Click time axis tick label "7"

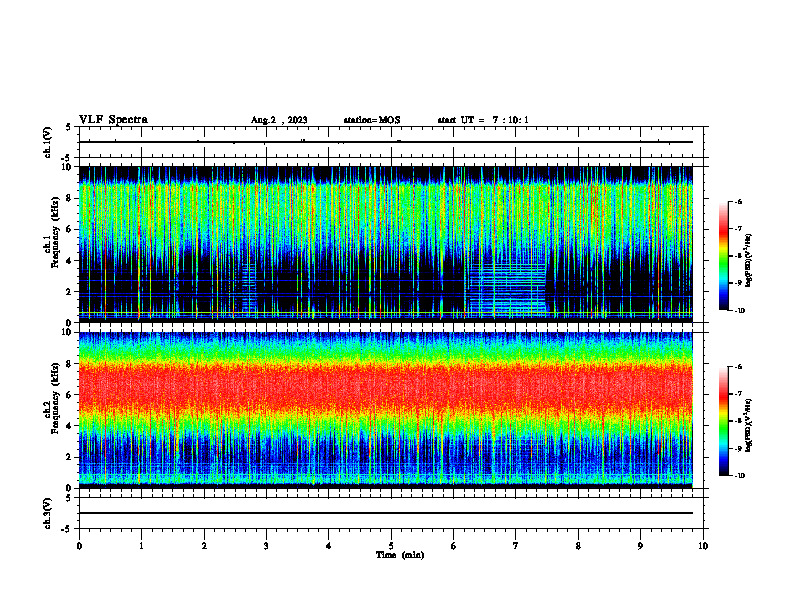[516, 546]
